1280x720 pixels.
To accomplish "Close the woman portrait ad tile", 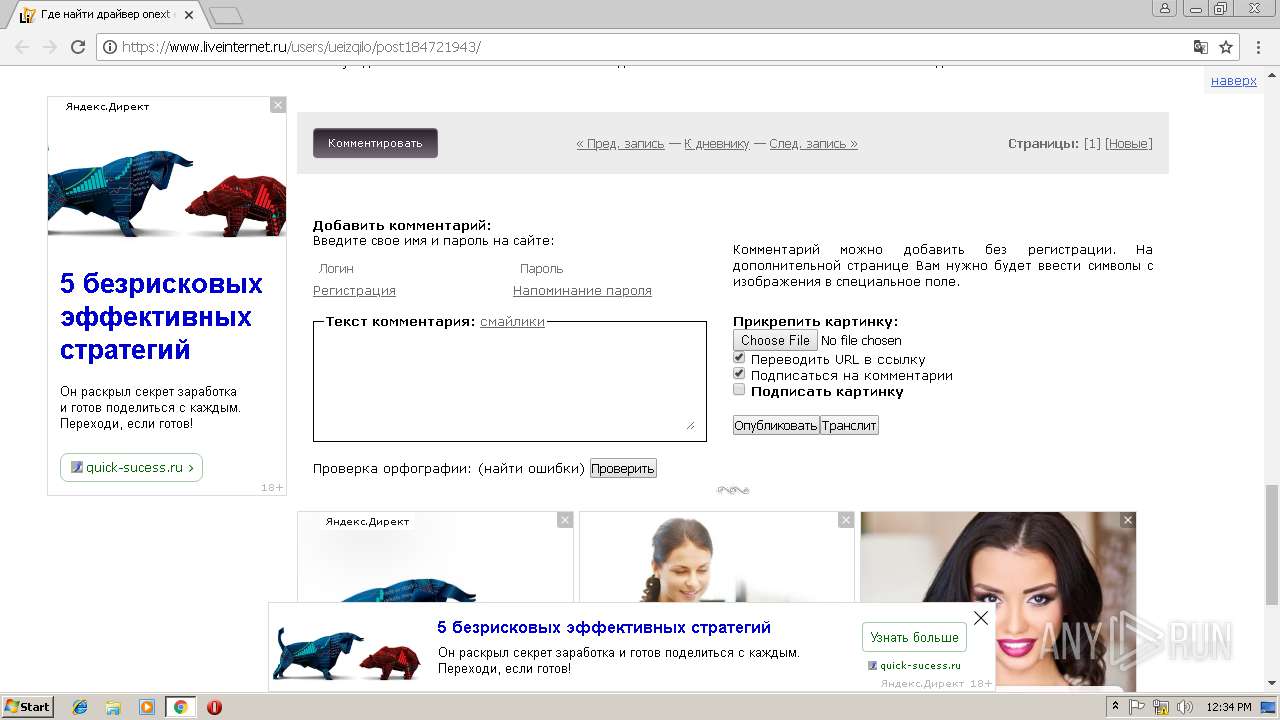I will click(1128, 520).
